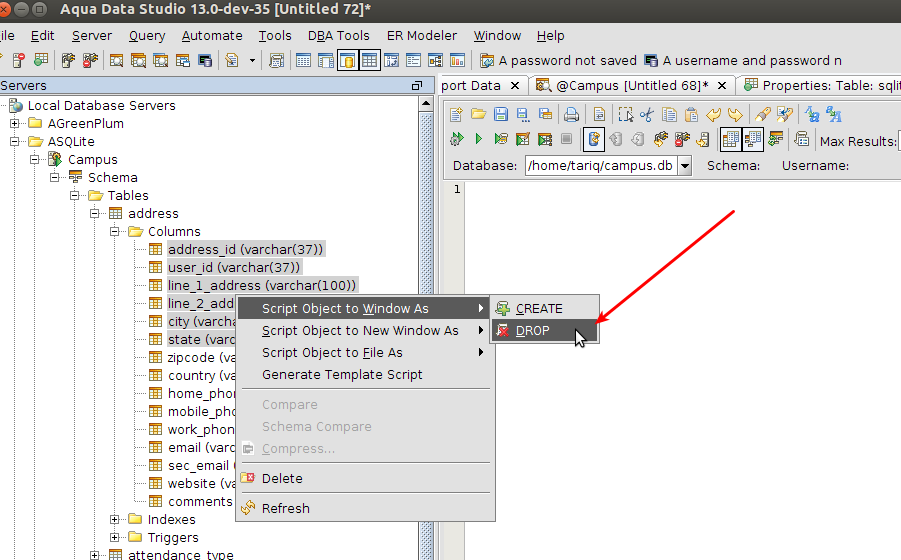Click the Disconnect server icon in main toolbar

point(90,60)
